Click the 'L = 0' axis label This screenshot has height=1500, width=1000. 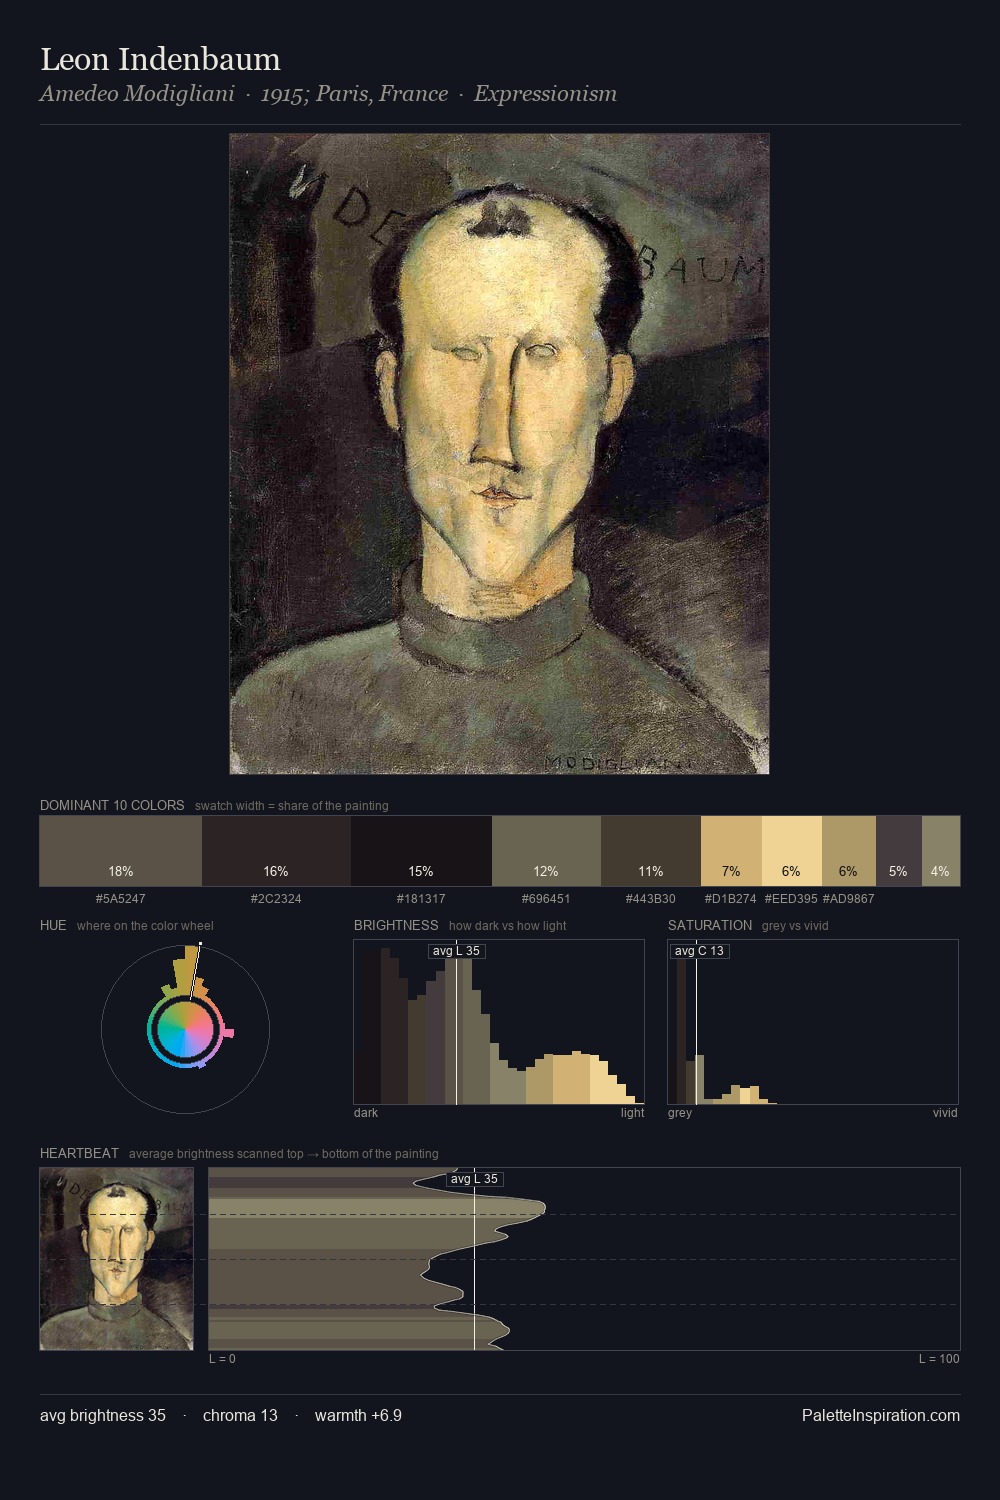[x=222, y=1359]
